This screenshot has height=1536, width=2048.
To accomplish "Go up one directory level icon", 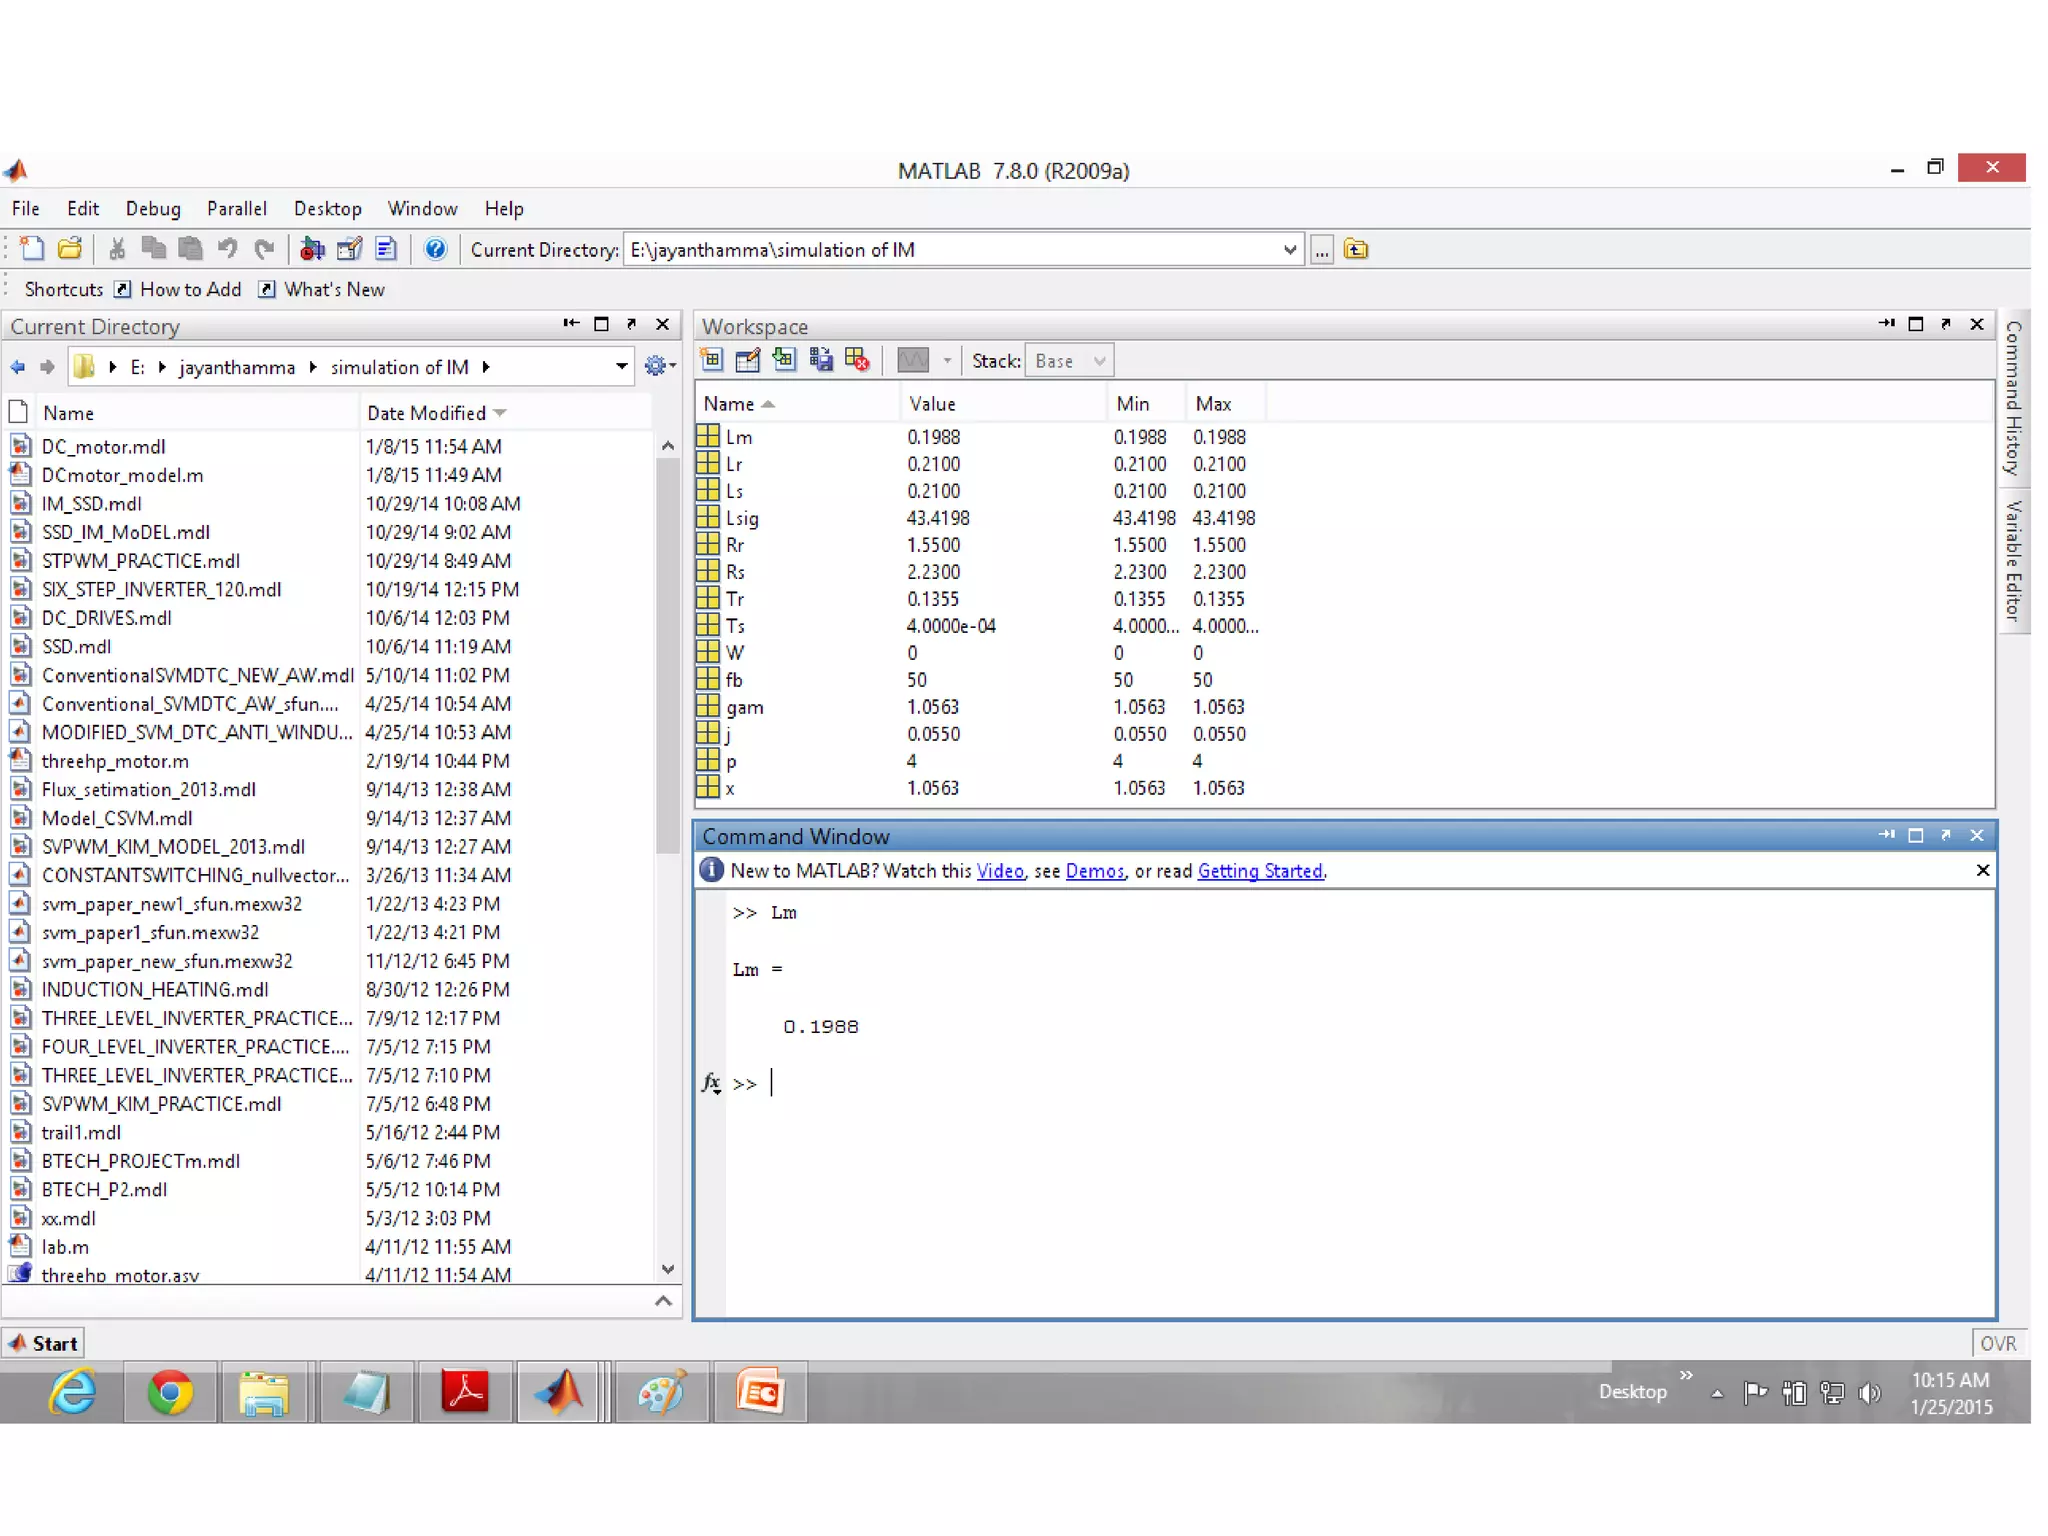I will 1356,249.
